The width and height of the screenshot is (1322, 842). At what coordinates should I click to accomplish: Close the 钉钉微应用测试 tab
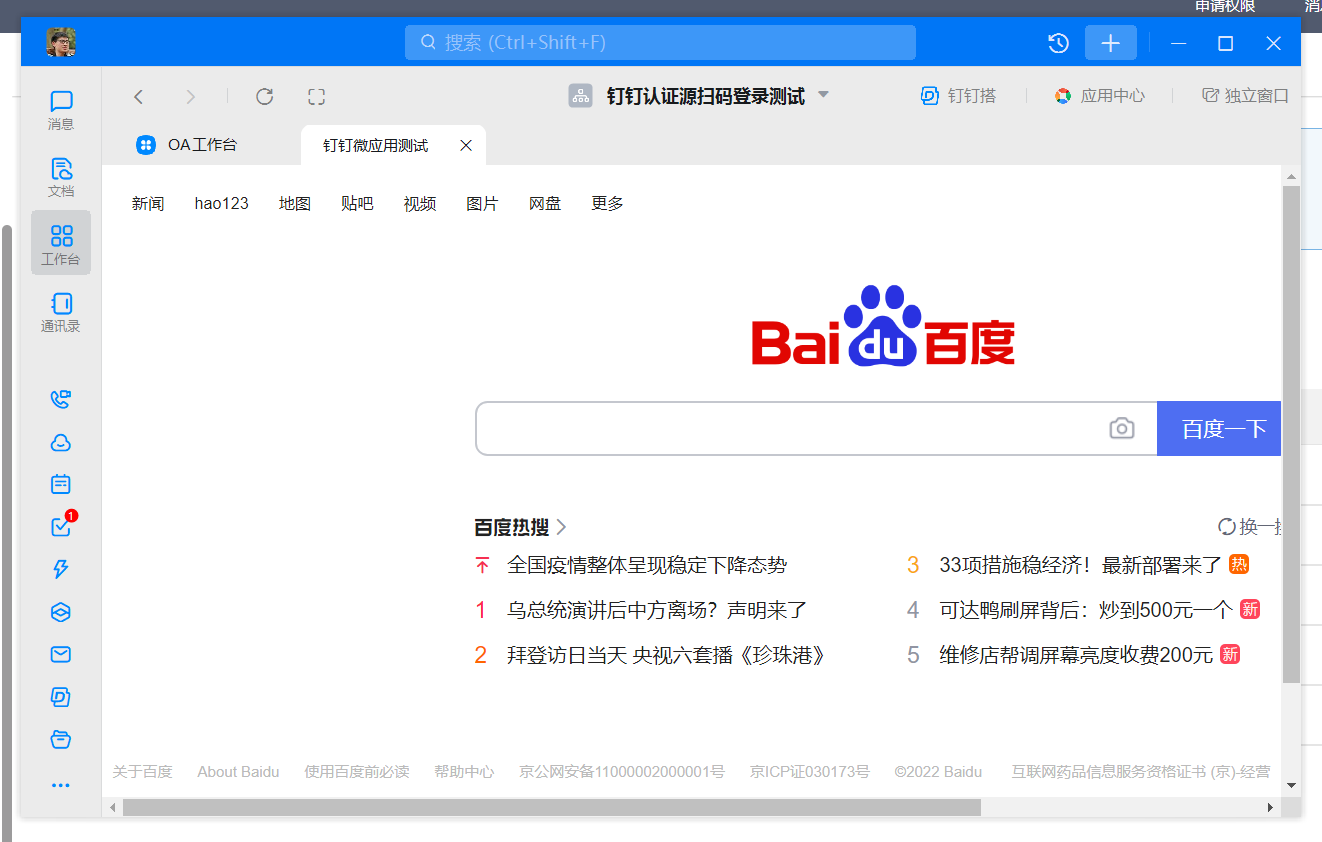coord(466,146)
